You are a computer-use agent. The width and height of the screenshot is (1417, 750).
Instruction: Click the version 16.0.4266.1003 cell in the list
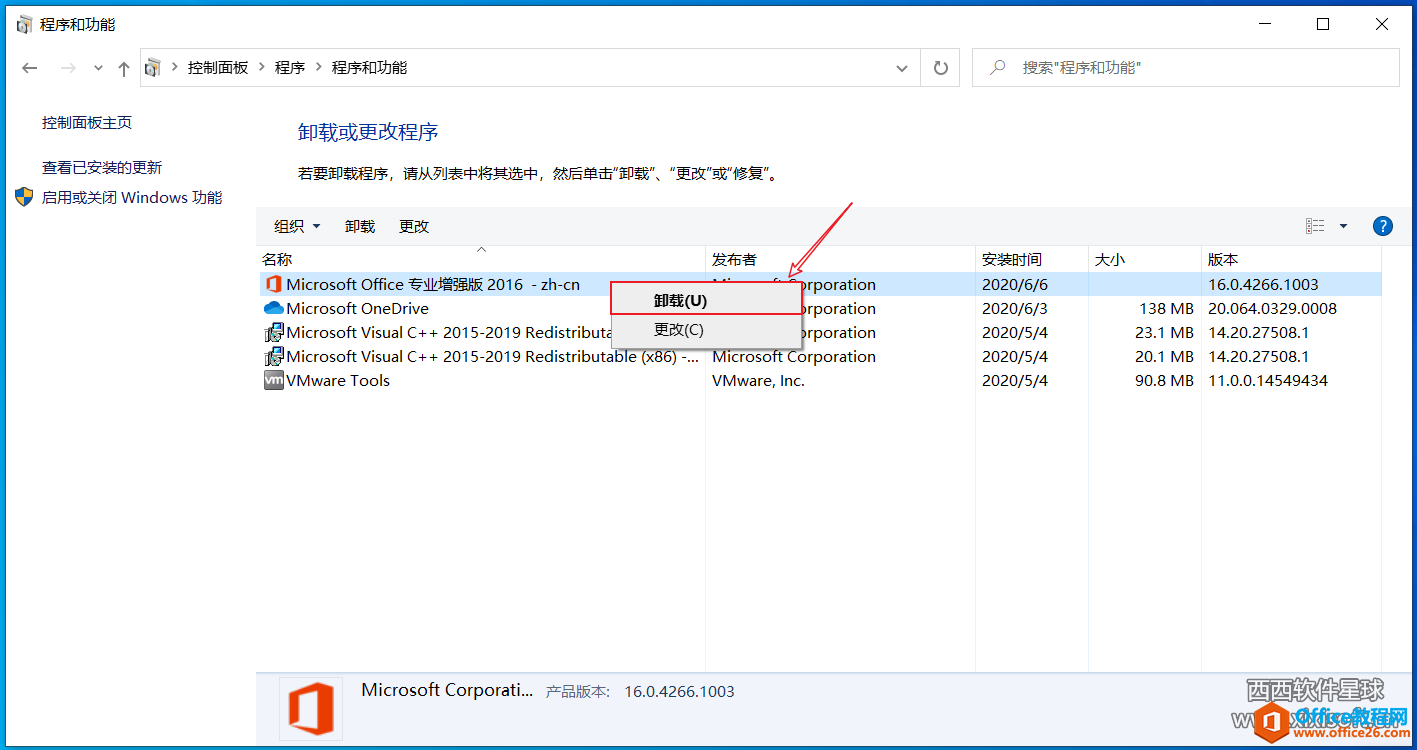pyautogui.click(x=1263, y=284)
